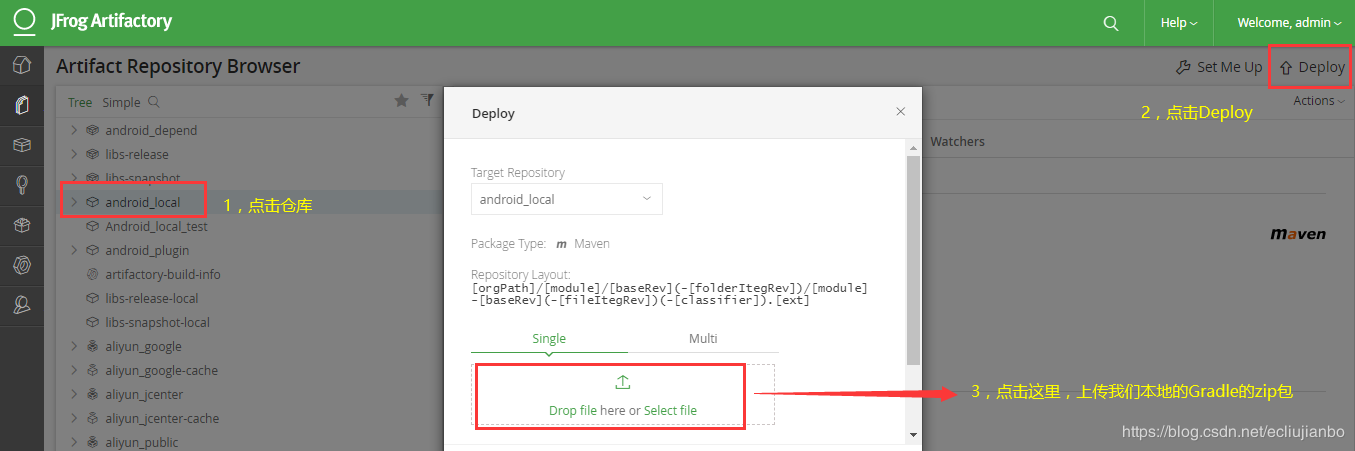Open the Help dropdown menu
This screenshot has height=451, width=1355.
tap(1179, 23)
